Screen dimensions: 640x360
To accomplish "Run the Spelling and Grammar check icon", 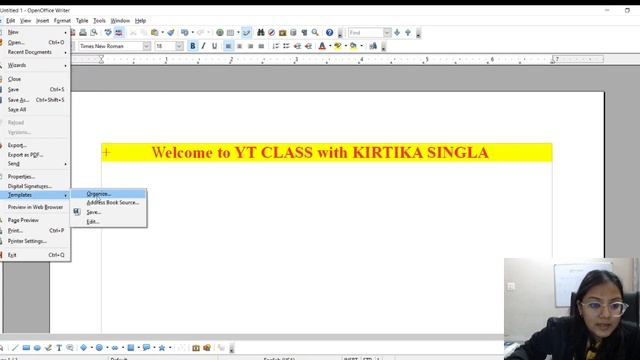I will (108, 33).
